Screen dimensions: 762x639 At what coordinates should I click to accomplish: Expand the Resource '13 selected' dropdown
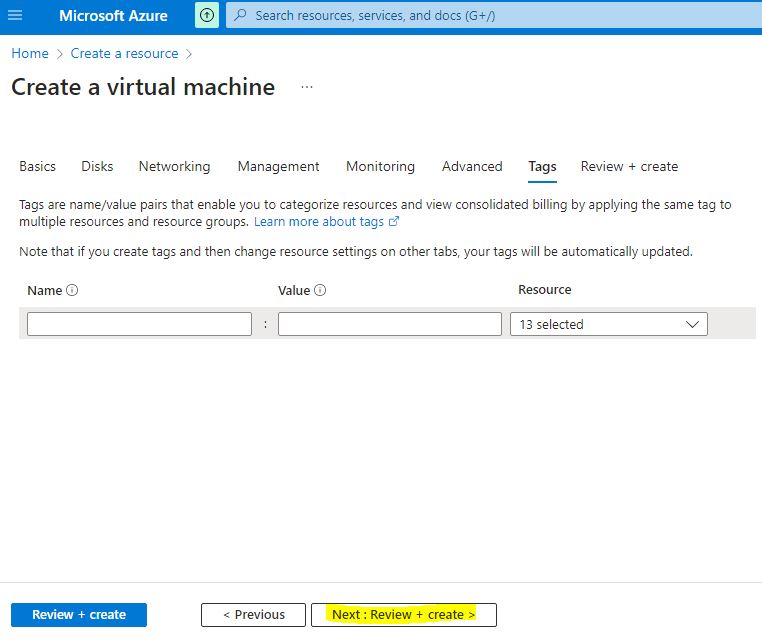[x=608, y=324]
